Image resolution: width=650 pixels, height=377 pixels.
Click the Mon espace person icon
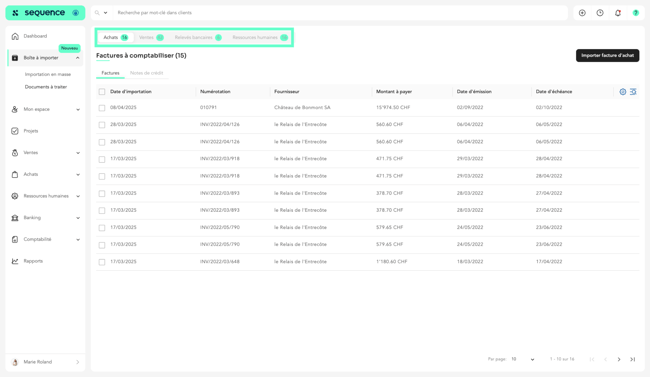click(15, 109)
